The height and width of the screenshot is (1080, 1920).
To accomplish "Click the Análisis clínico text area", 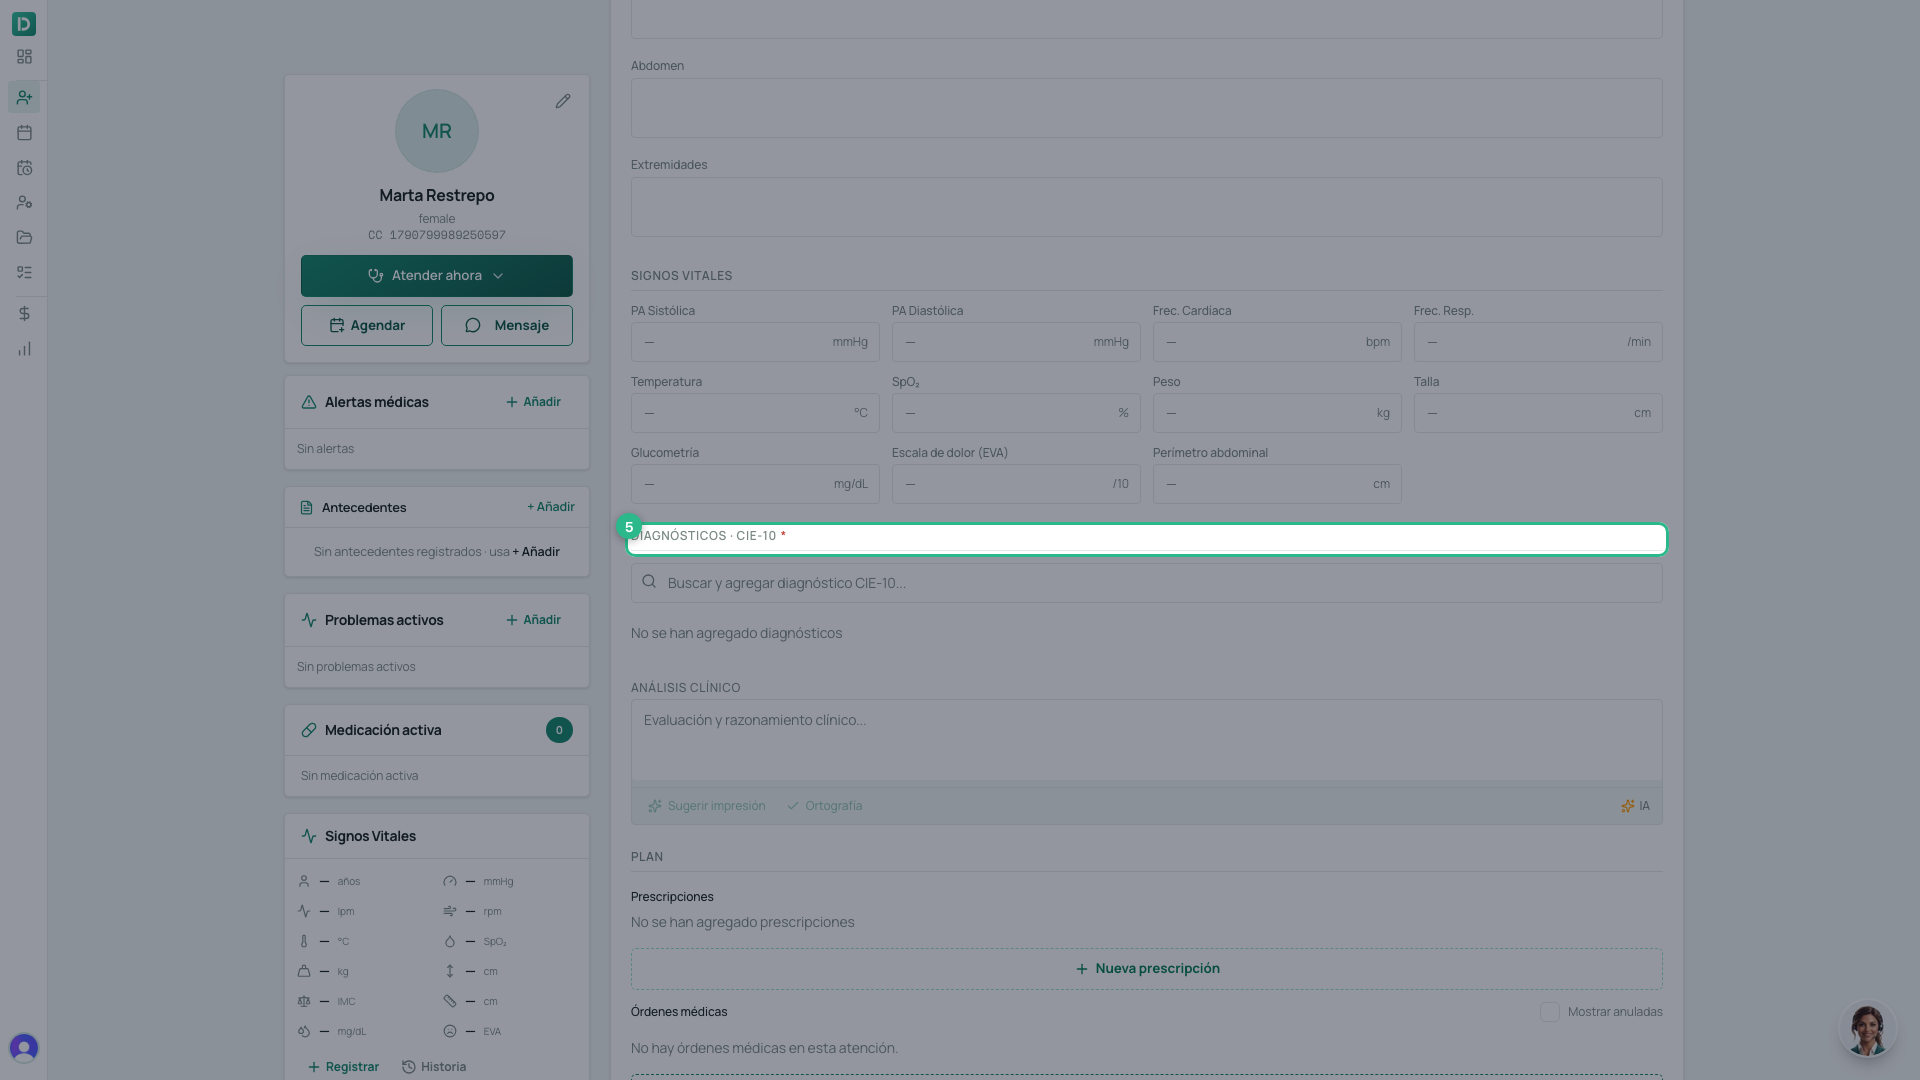I will coord(1146,740).
